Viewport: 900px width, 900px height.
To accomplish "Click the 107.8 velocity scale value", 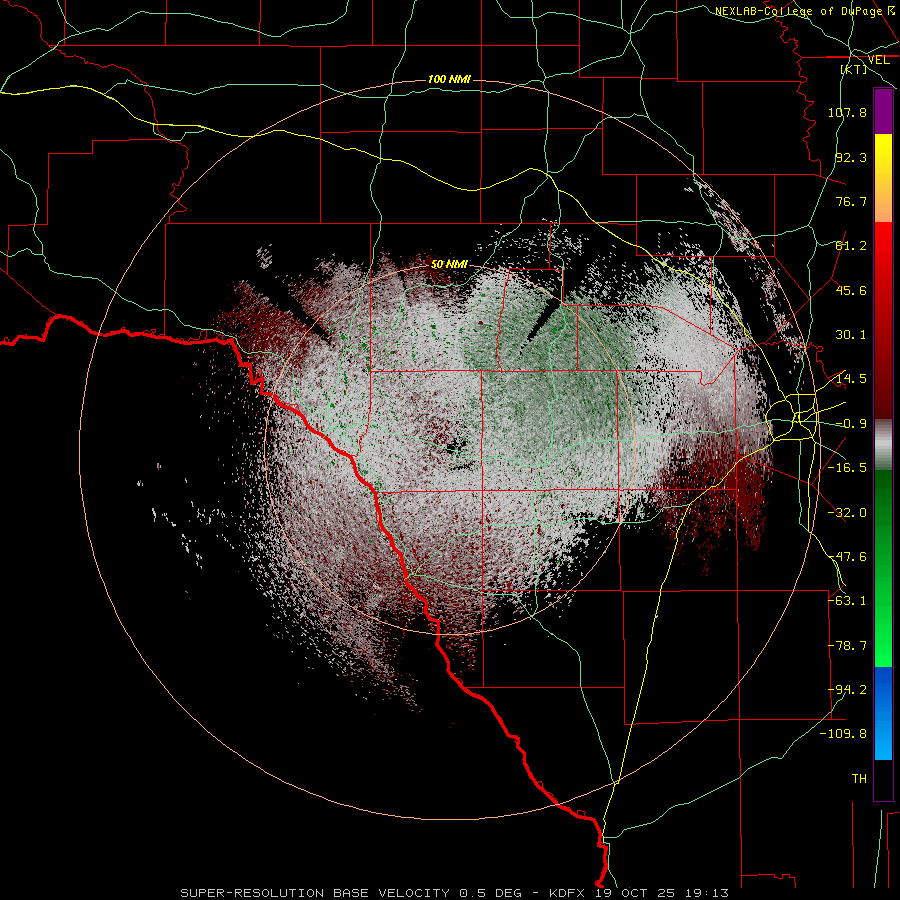I will (847, 112).
